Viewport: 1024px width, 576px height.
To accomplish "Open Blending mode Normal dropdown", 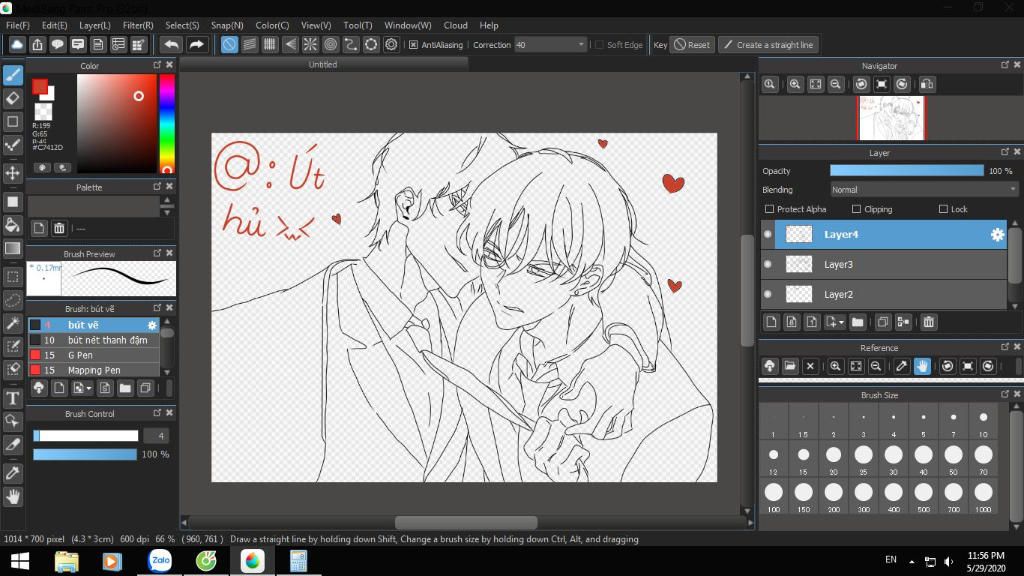I will click(923, 189).
